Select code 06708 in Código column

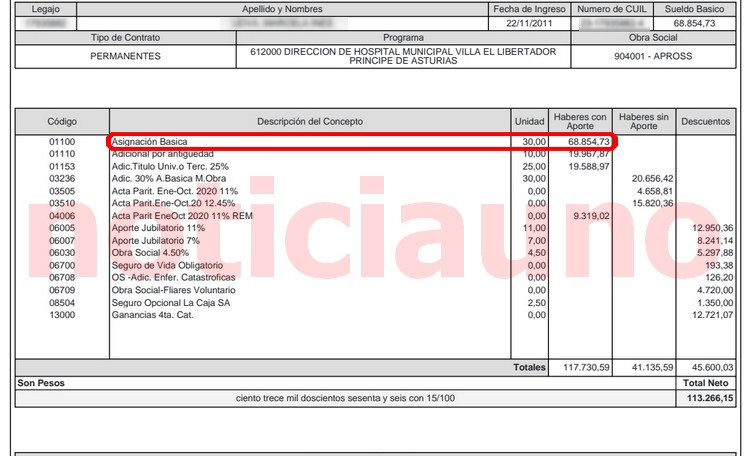(x=62, y=278)
